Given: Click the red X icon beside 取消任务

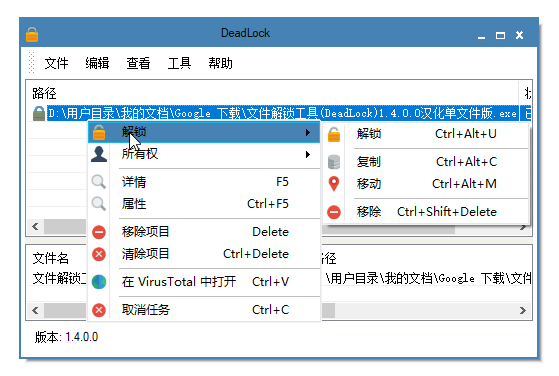Looking at the screenshot, I should (99, 310).
